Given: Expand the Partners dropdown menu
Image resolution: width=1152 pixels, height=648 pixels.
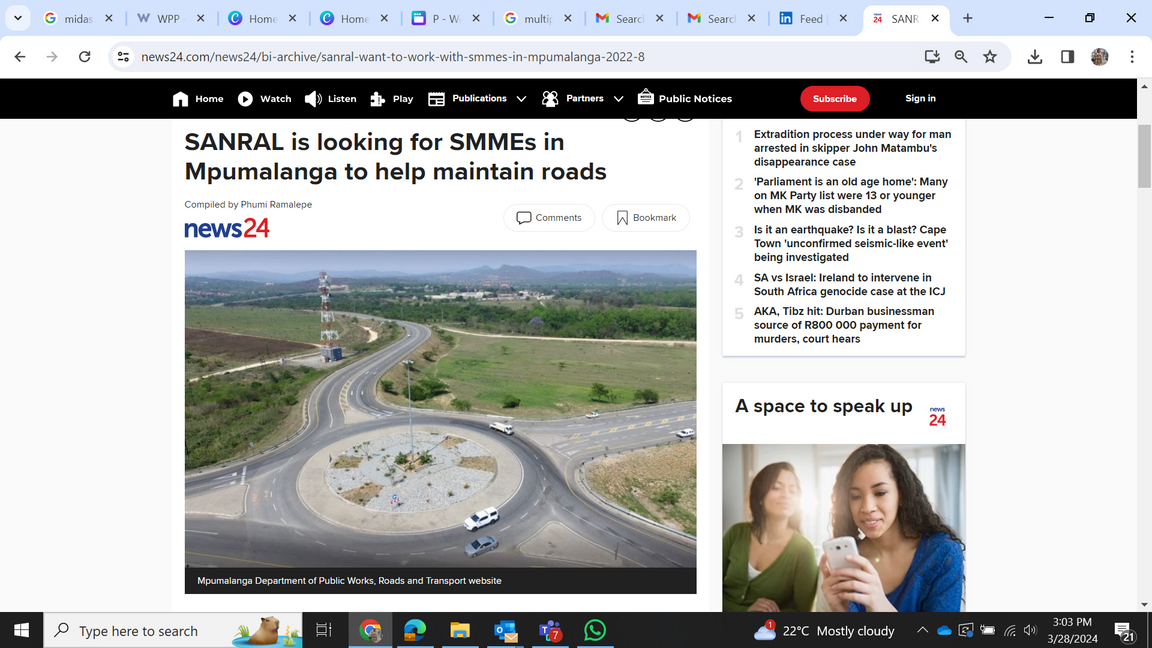Looking at the screenshot, I should [x=582, y=98].
